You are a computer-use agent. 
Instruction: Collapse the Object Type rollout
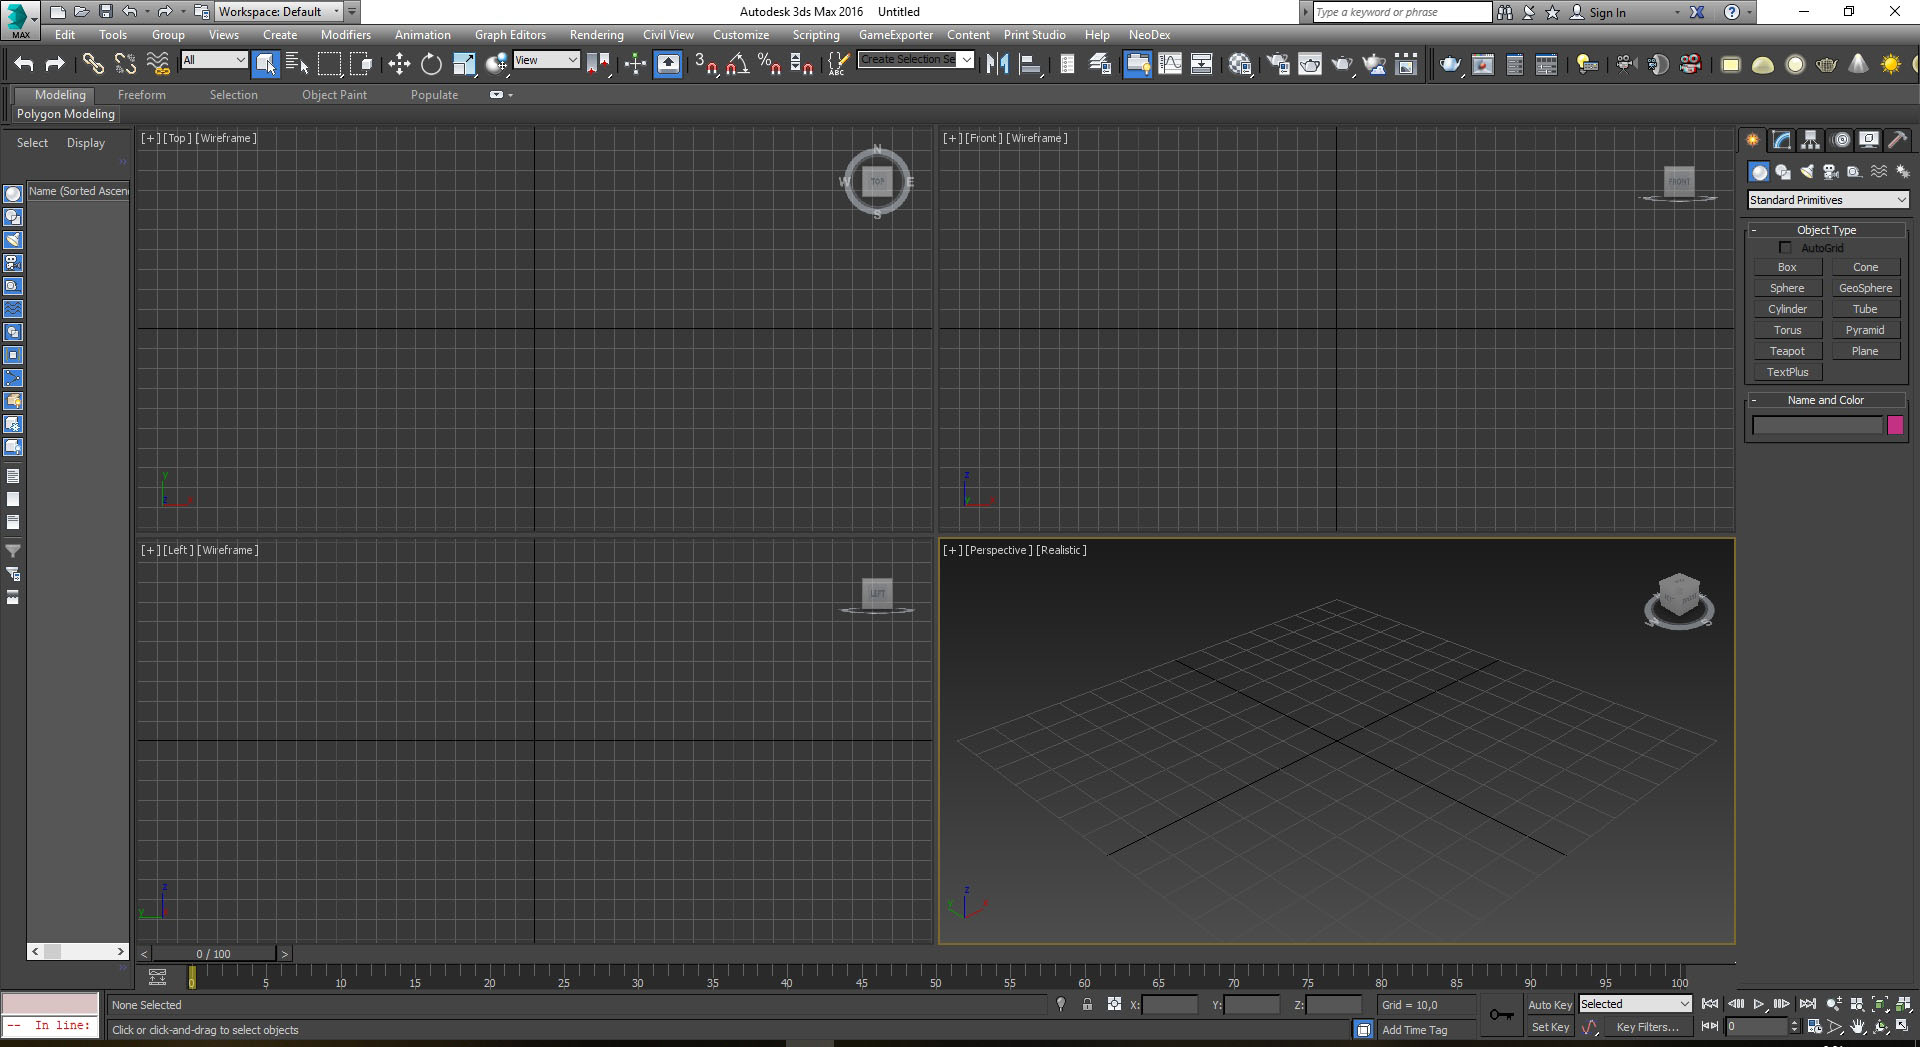pyautogui.click(x=1754, y=230)
